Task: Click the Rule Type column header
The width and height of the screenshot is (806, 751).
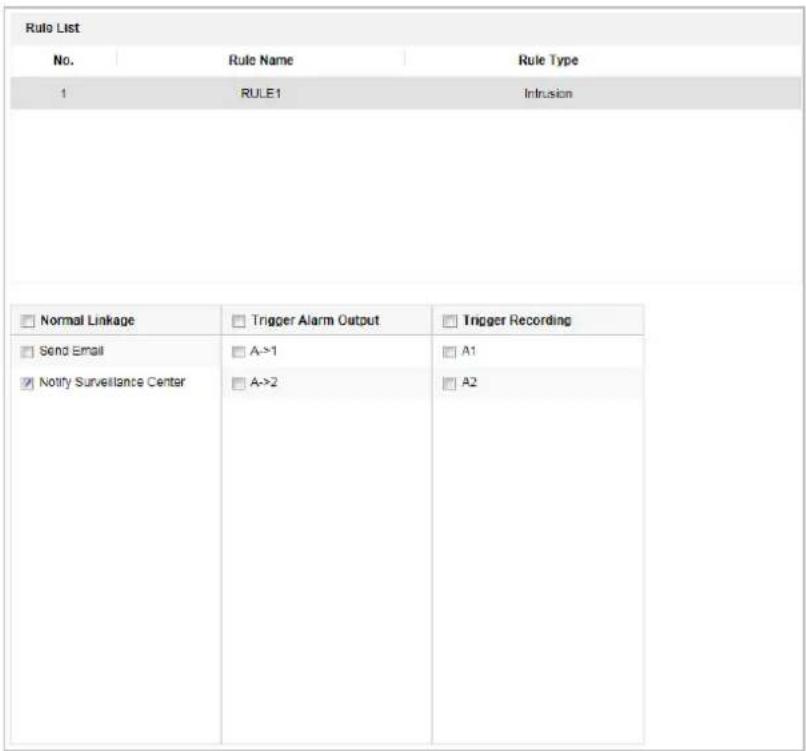Action: pos(548,60)
